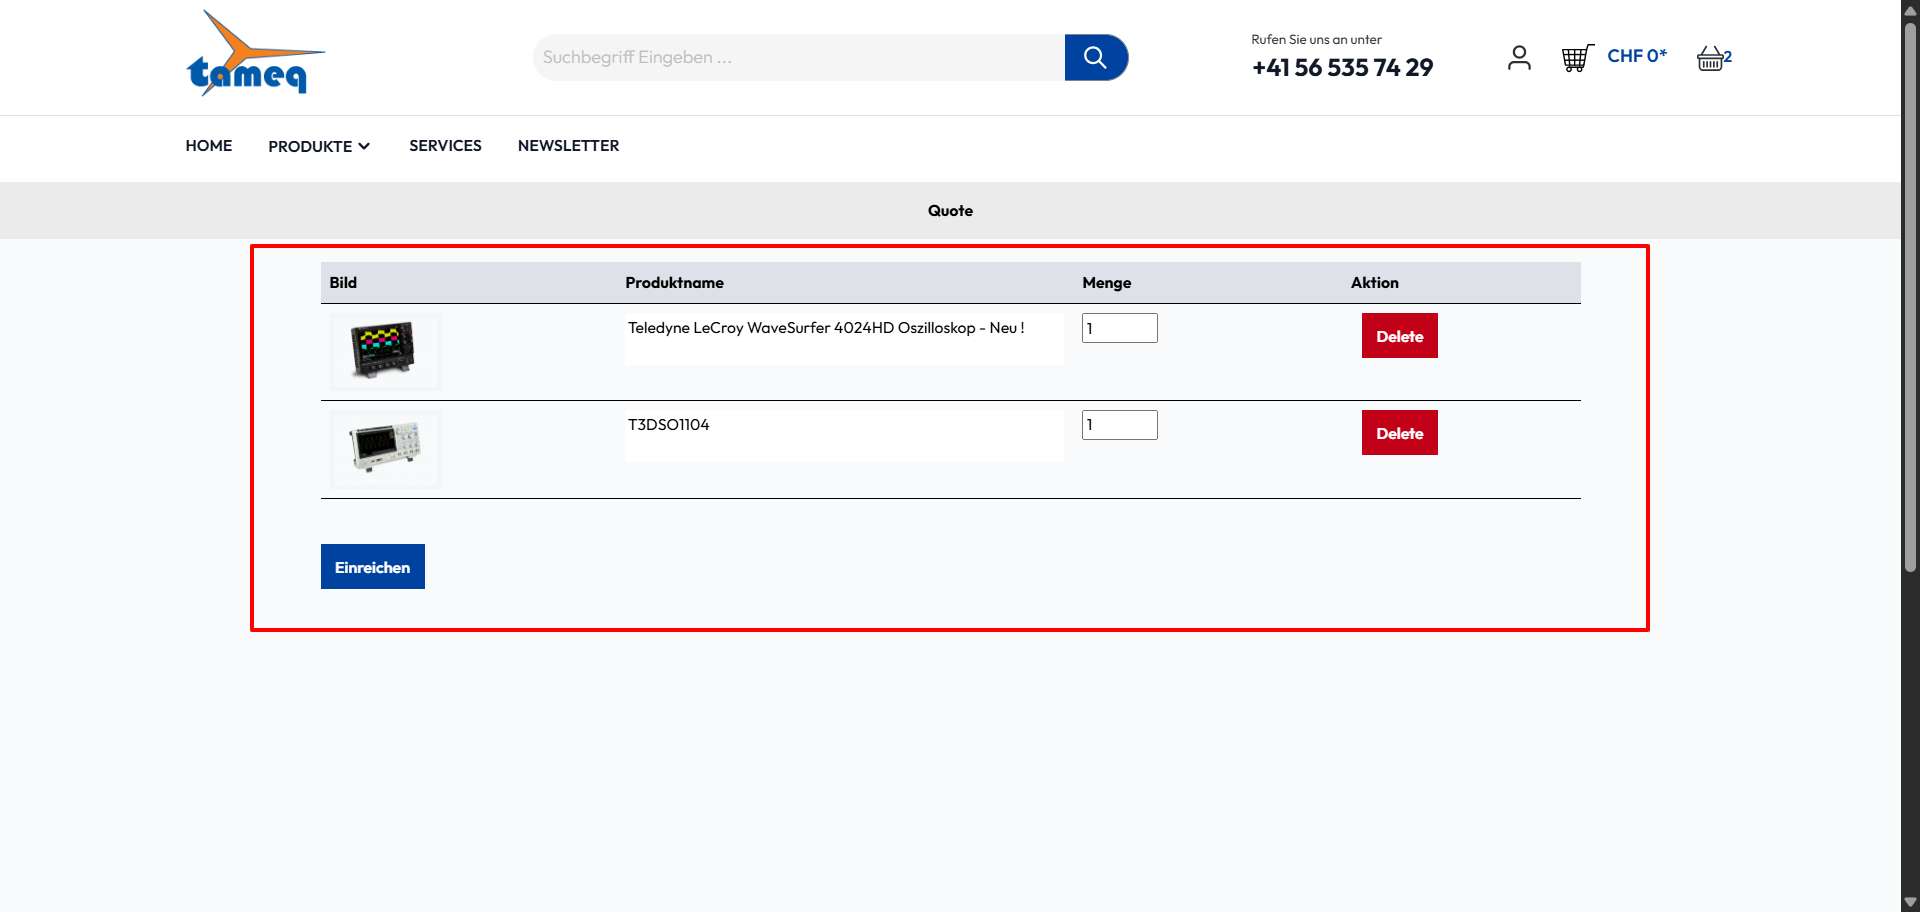
Task: Click the CHF 0* cart total
Action: [1636, 56]
